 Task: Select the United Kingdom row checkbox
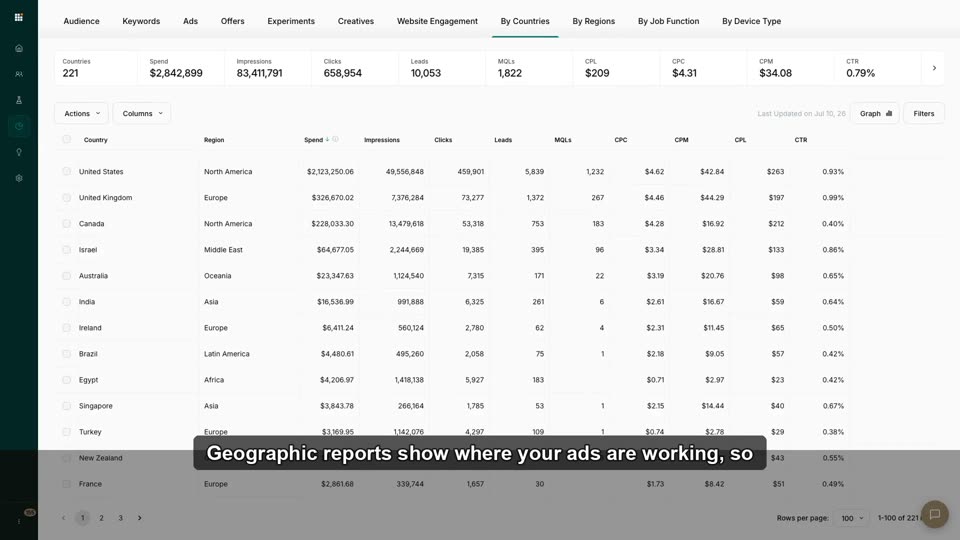click(67, 198)
